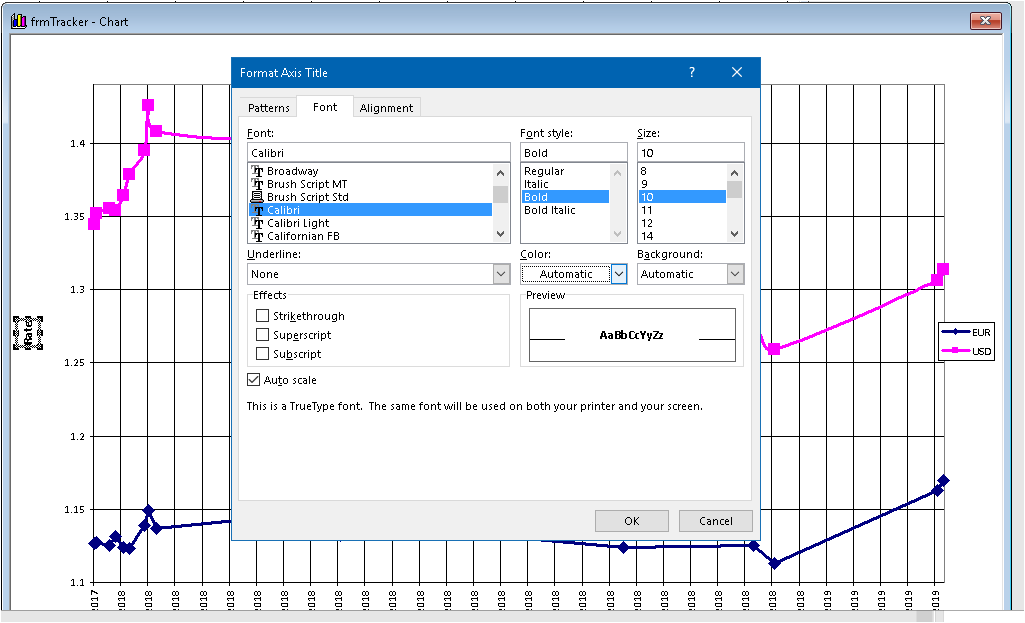Choose Californian FB font from list
1025x623 pixels.
tap(303, 236)
